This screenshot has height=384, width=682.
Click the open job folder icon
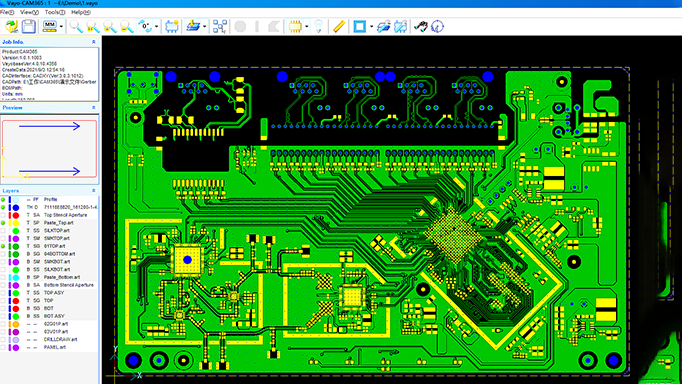[11, 27]
